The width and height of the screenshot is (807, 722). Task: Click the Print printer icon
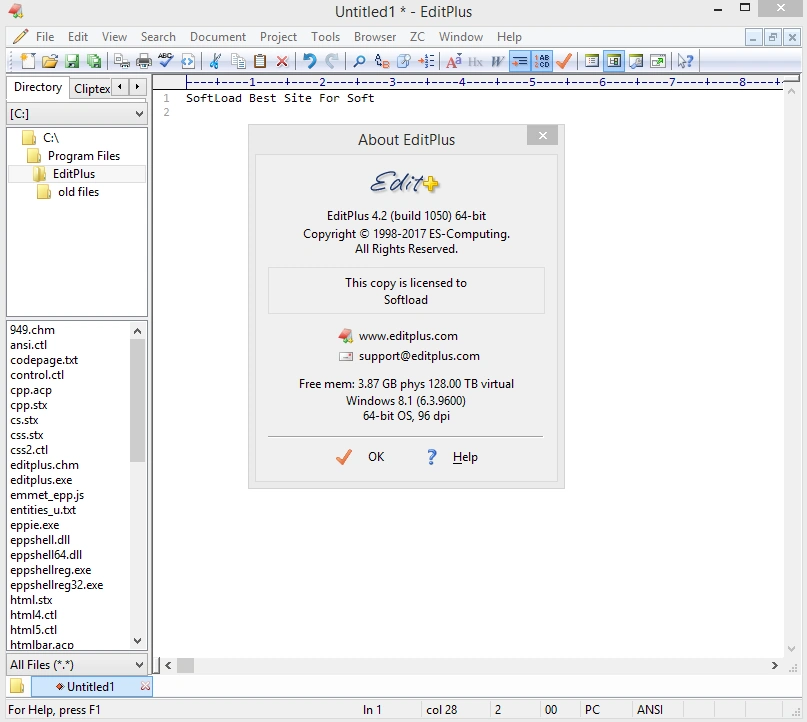pos(144,61)
